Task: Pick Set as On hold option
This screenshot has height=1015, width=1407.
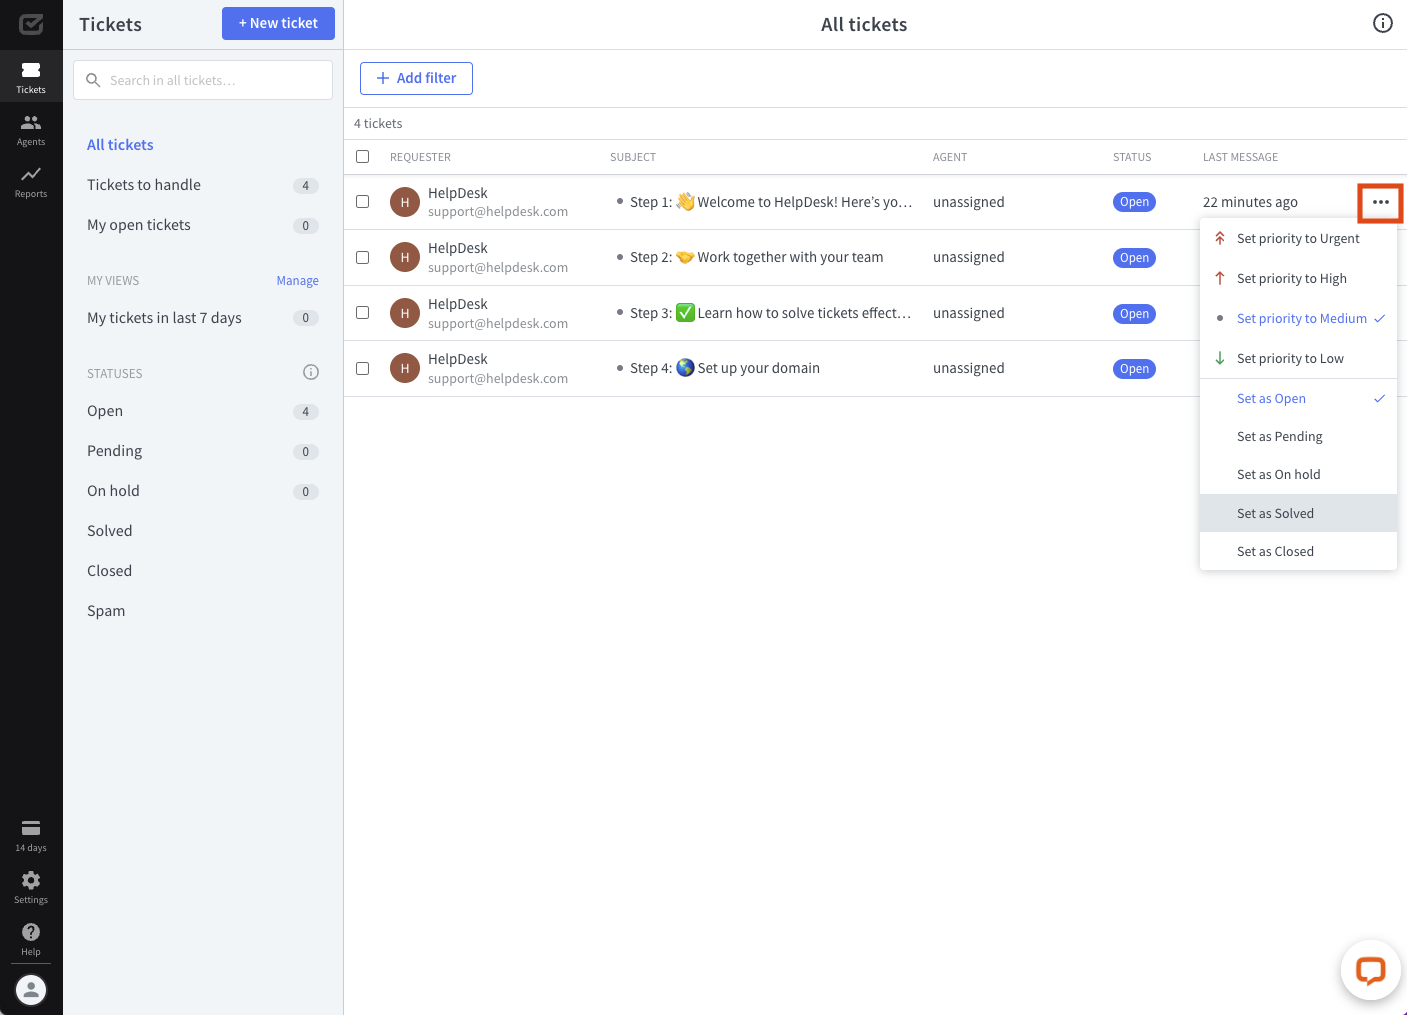Action: [x=1278, y=475]
